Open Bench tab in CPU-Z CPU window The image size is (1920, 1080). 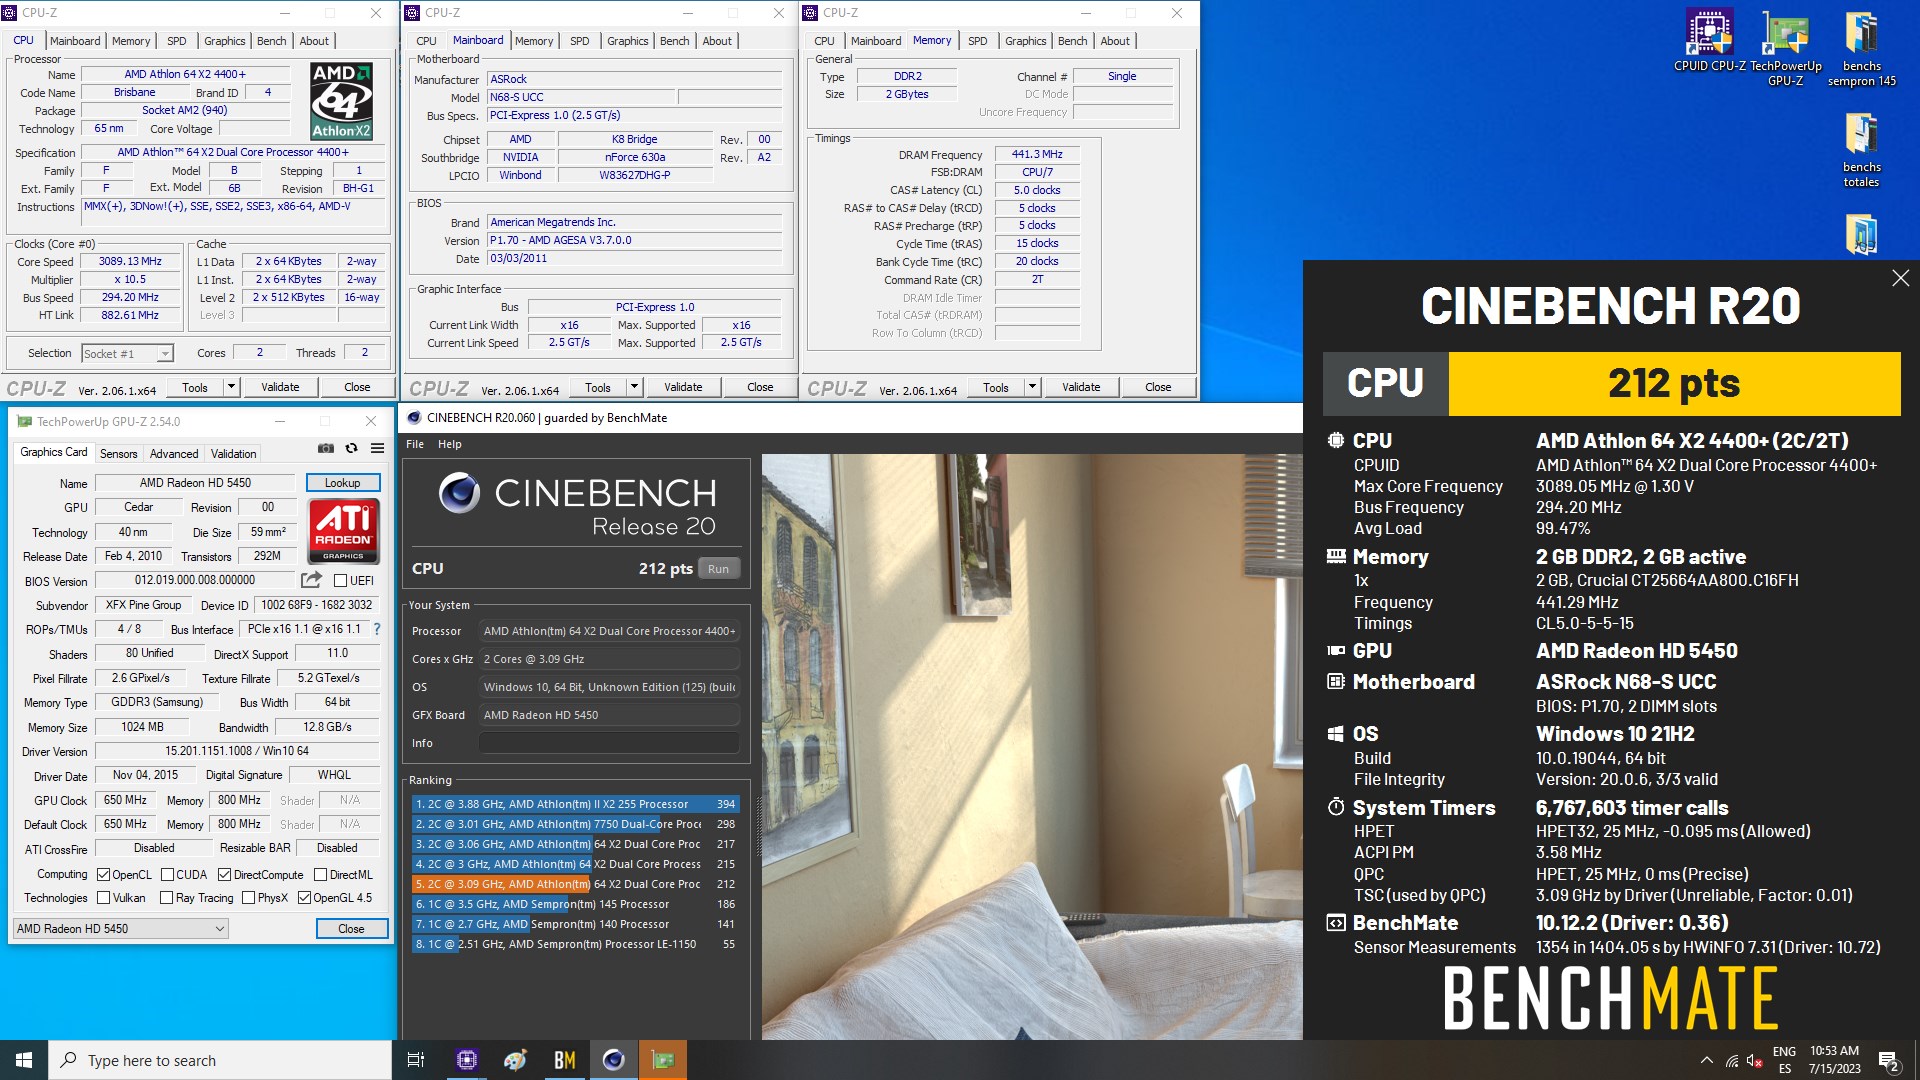[271, 41]
